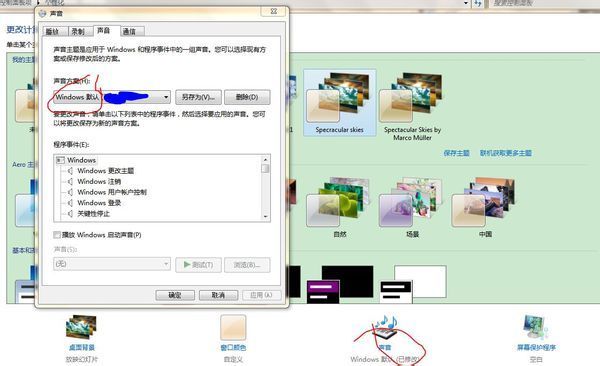Open 桌面背景 desktop background icon
Image resolution: width=600 pixels, height=366 pixels.
[x=81, y=327]
